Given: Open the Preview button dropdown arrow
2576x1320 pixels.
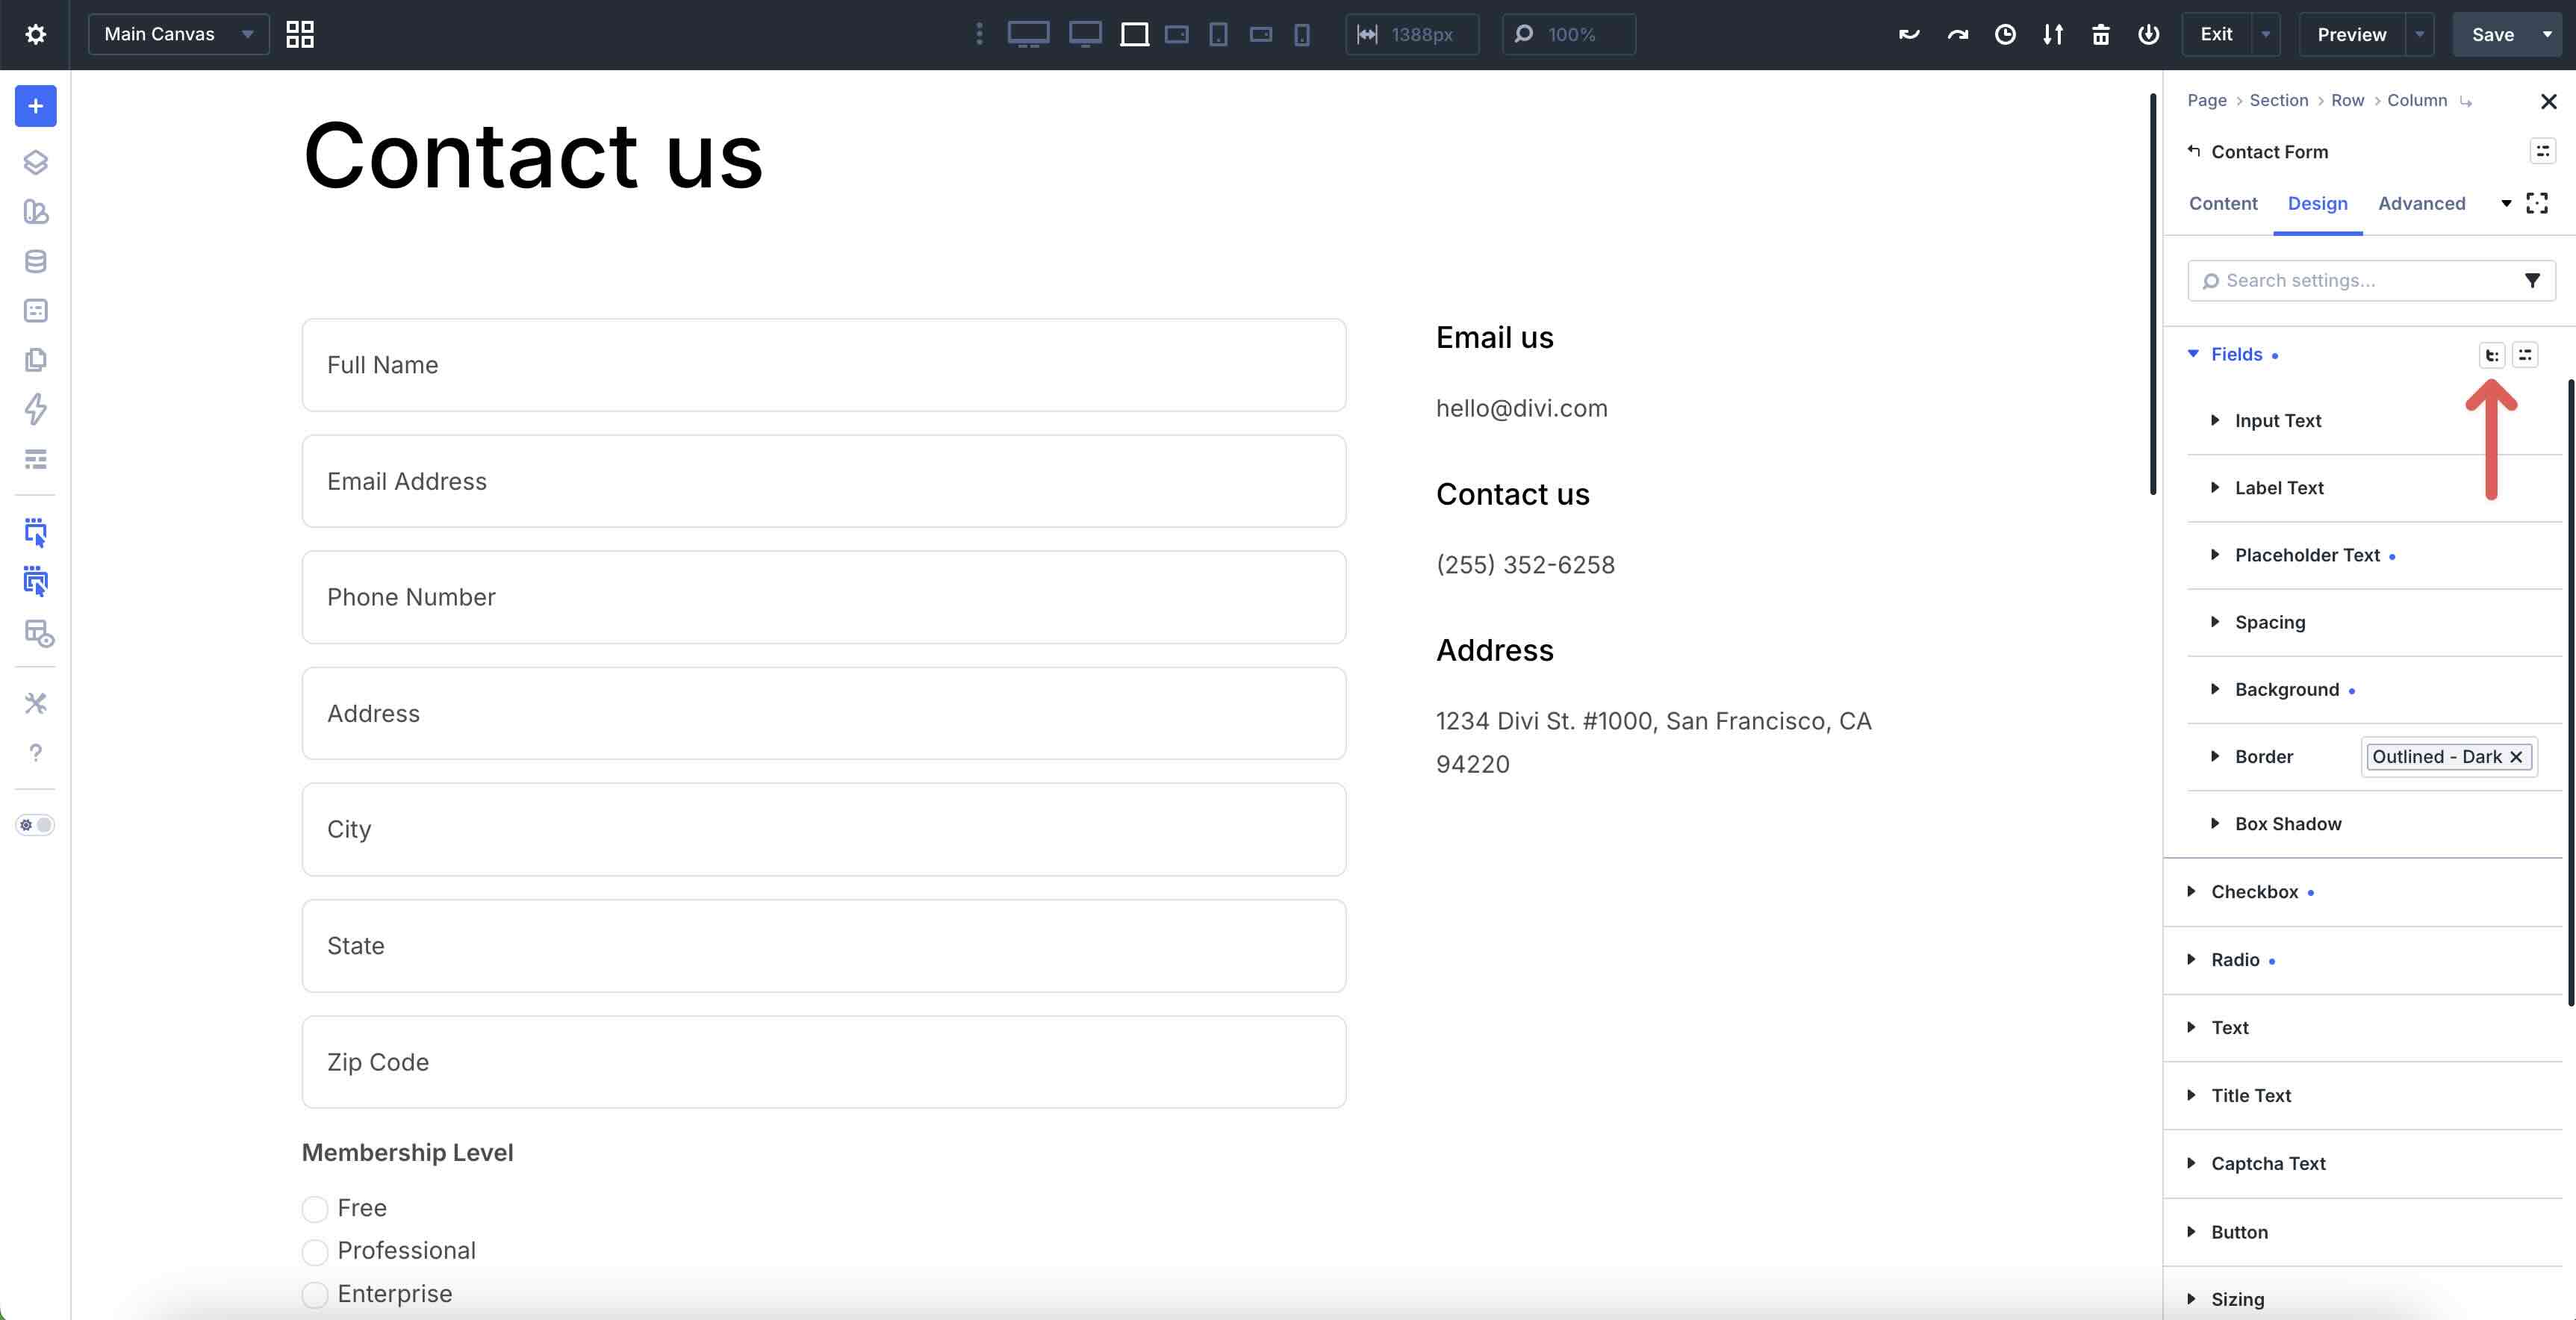Looking at the screenshot, I should 2419,35.
